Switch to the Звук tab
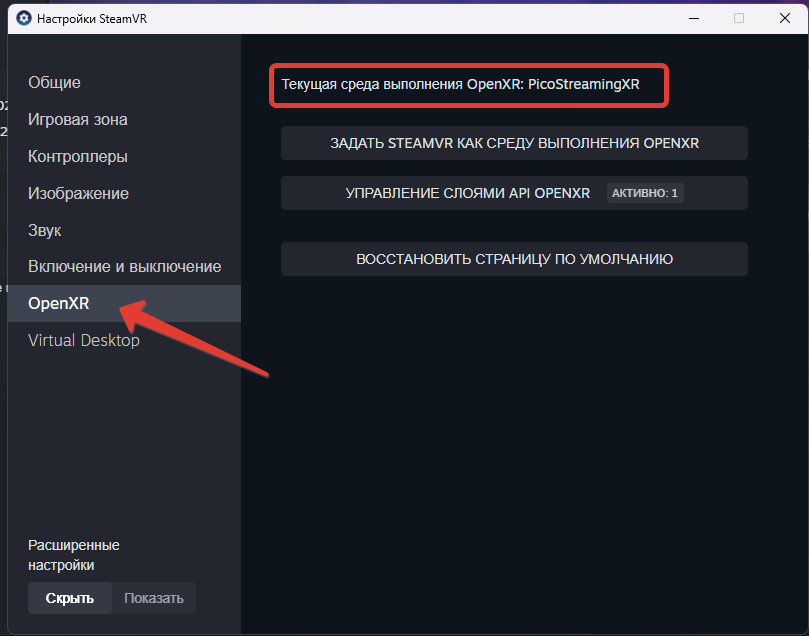The width and height of the screenshot is (809, 636). pos(124,230)
